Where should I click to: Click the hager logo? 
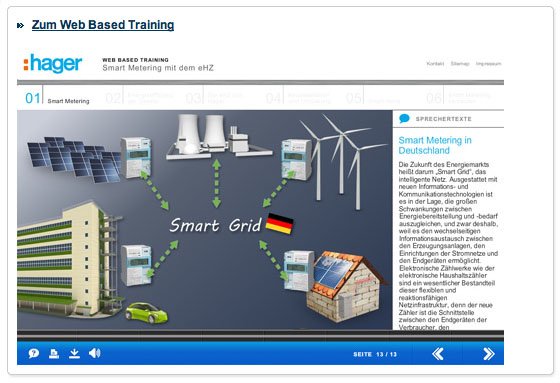[x=52, y=63]
